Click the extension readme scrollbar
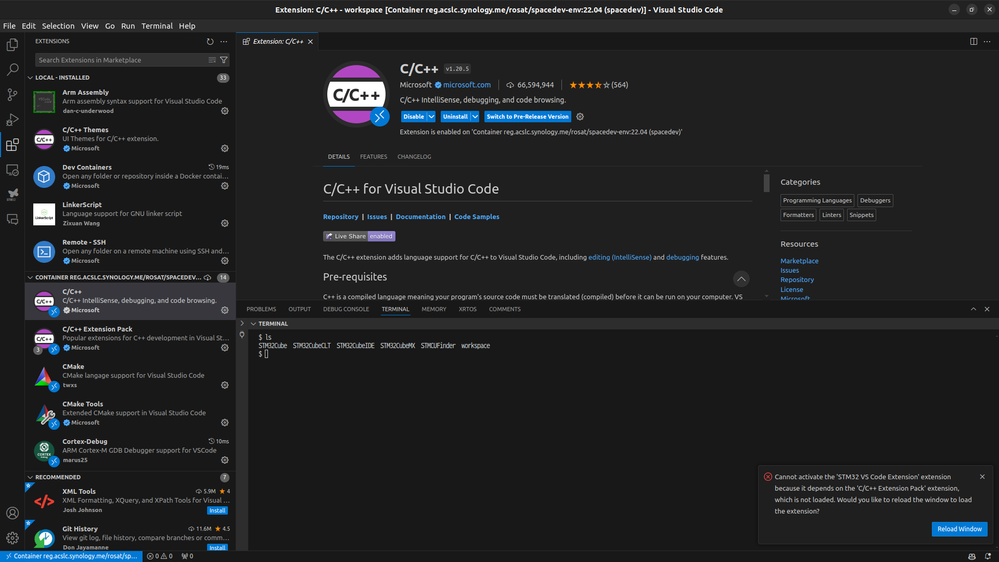Image resolution: width=999 pixels, height=562 pixels. click(x=766, y=183)
